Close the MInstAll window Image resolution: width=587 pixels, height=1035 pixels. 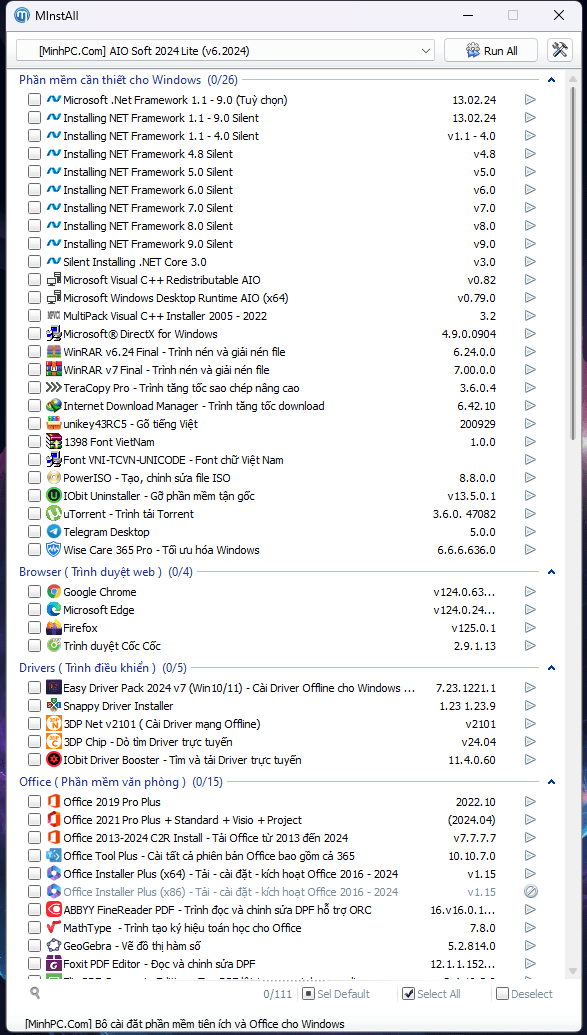pyautogui.click(x=559, y=15)
